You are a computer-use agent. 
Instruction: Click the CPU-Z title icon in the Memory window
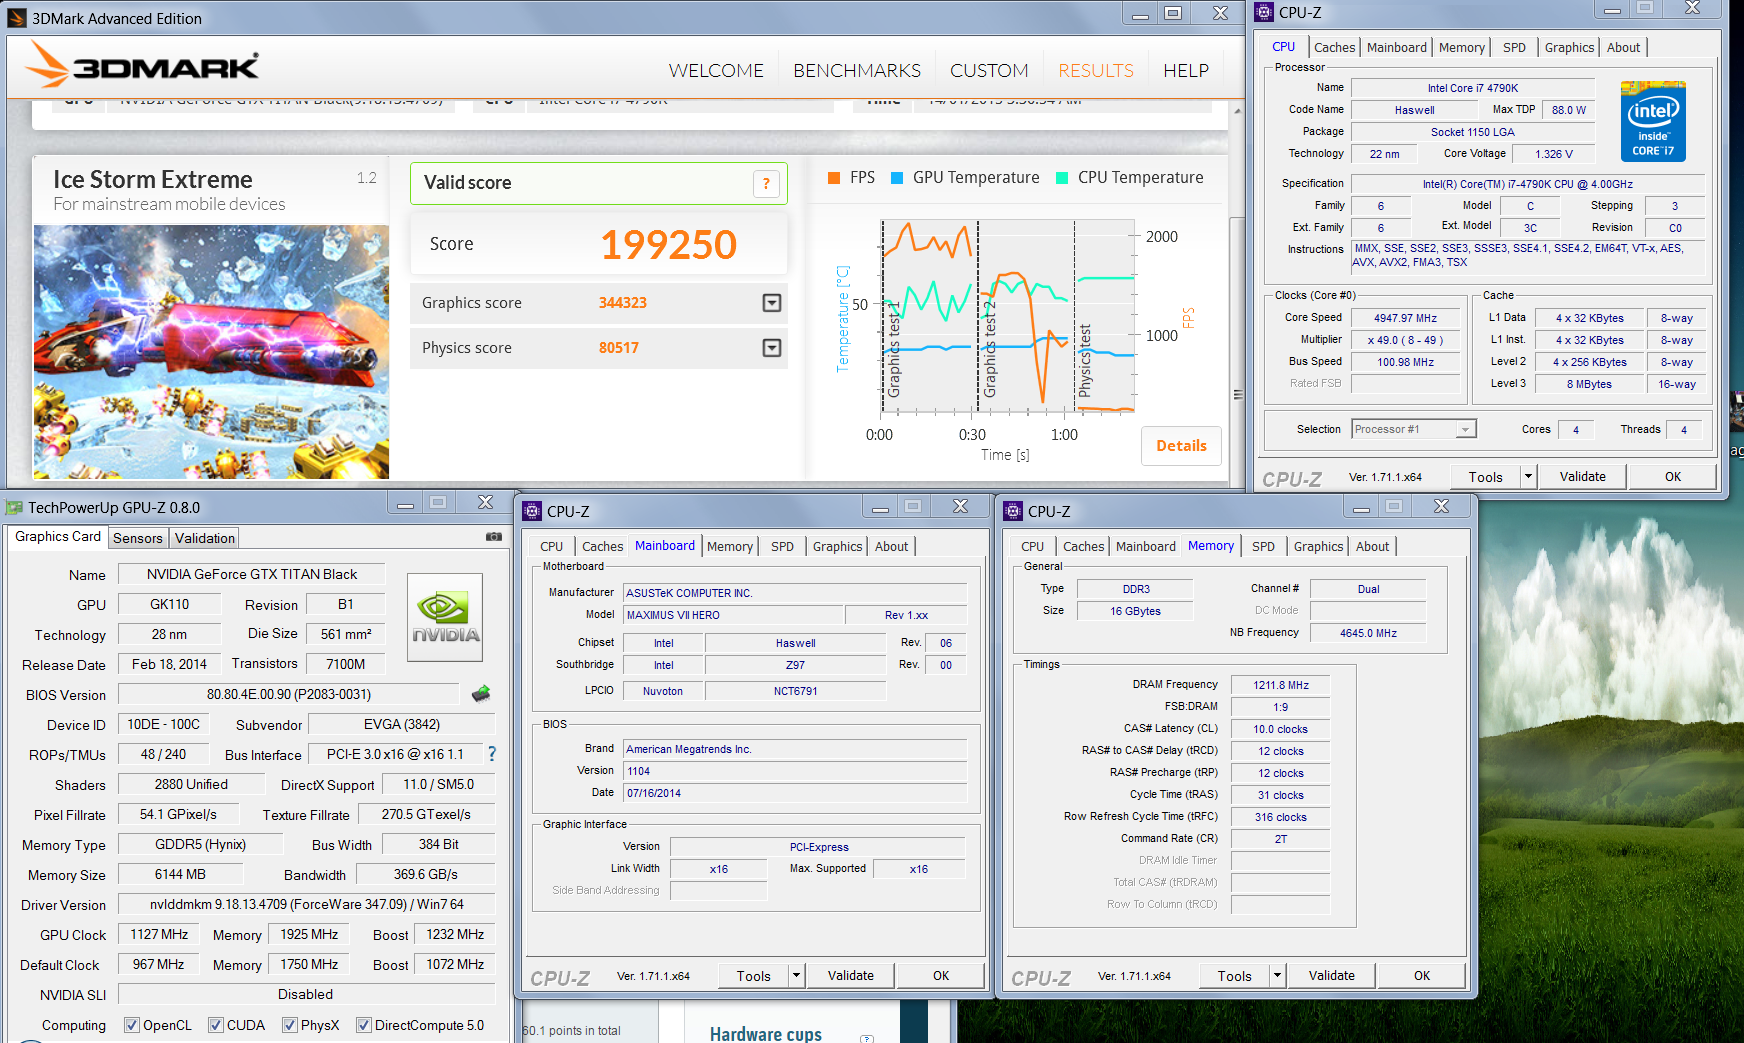pyautogui.click(x=1014, y=511)
